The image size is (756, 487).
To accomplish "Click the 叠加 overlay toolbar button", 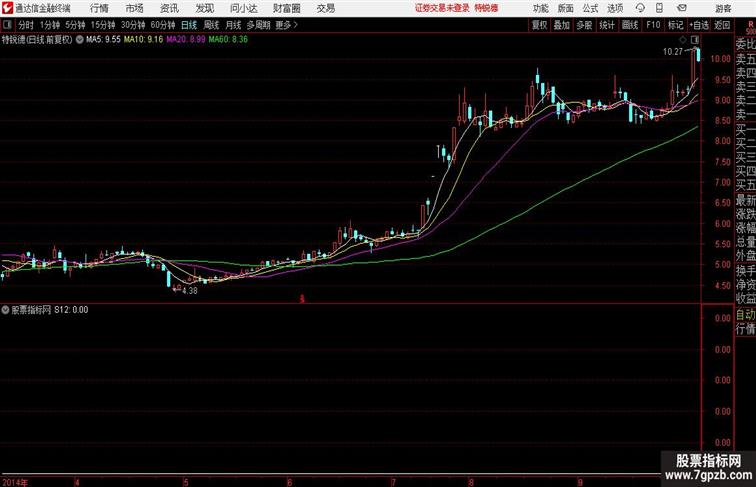I will [x=562, y=25].
